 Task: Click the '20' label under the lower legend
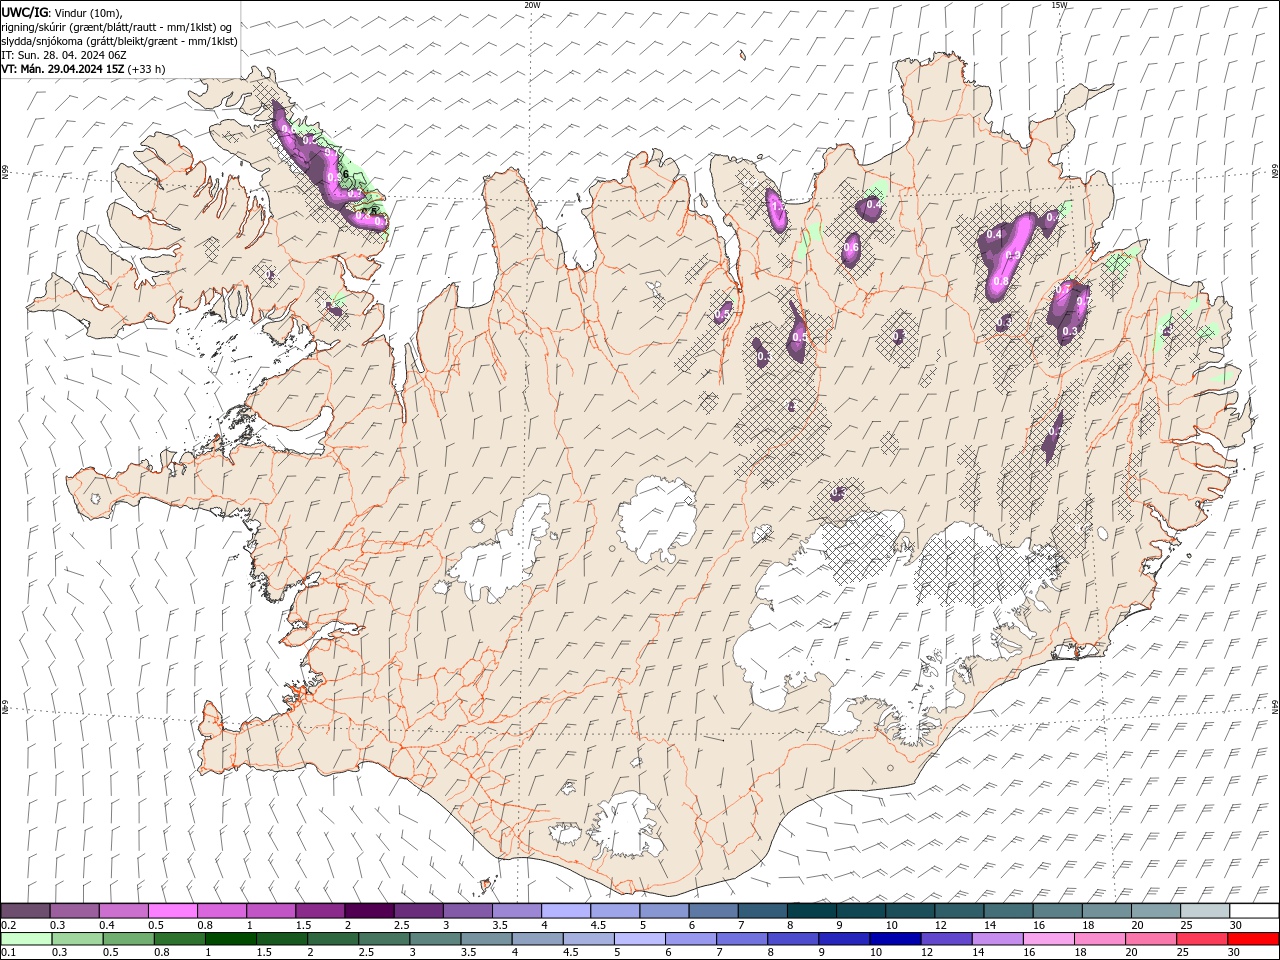tap(1130, 952)
